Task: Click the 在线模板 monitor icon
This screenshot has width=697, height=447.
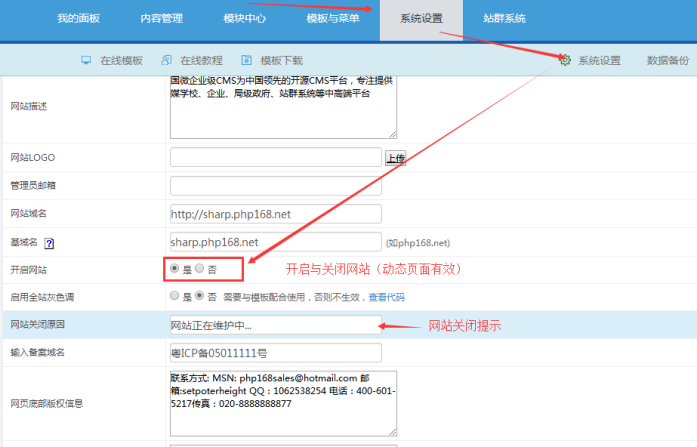Action: point(86,60)
